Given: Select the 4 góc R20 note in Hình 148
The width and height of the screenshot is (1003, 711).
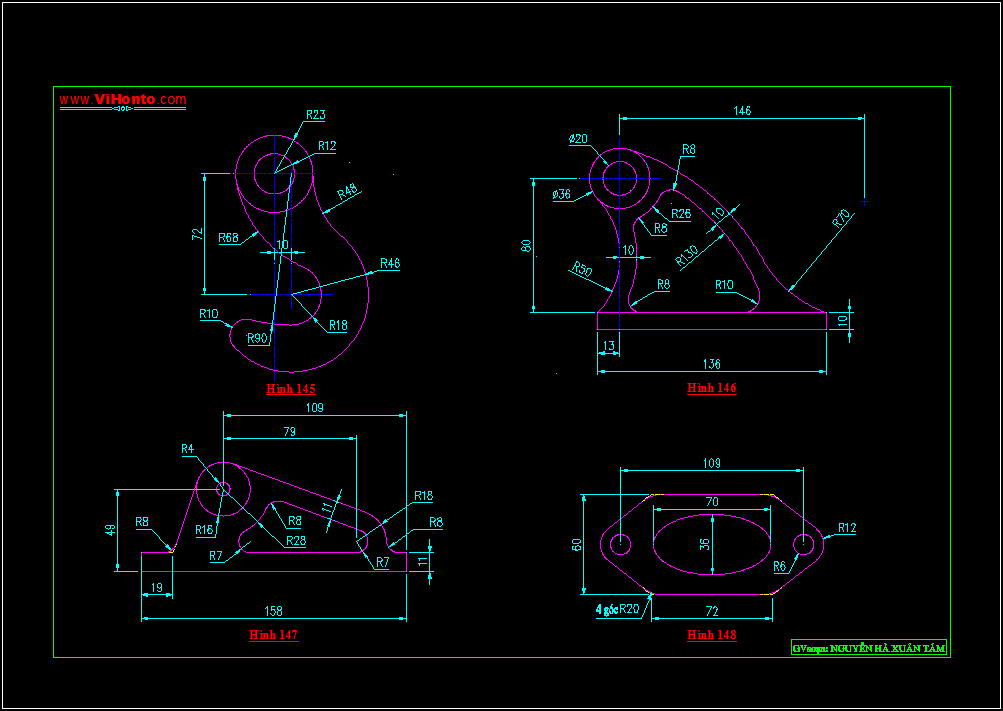Looking at the screenshot, I should click(x=615, y=607).
